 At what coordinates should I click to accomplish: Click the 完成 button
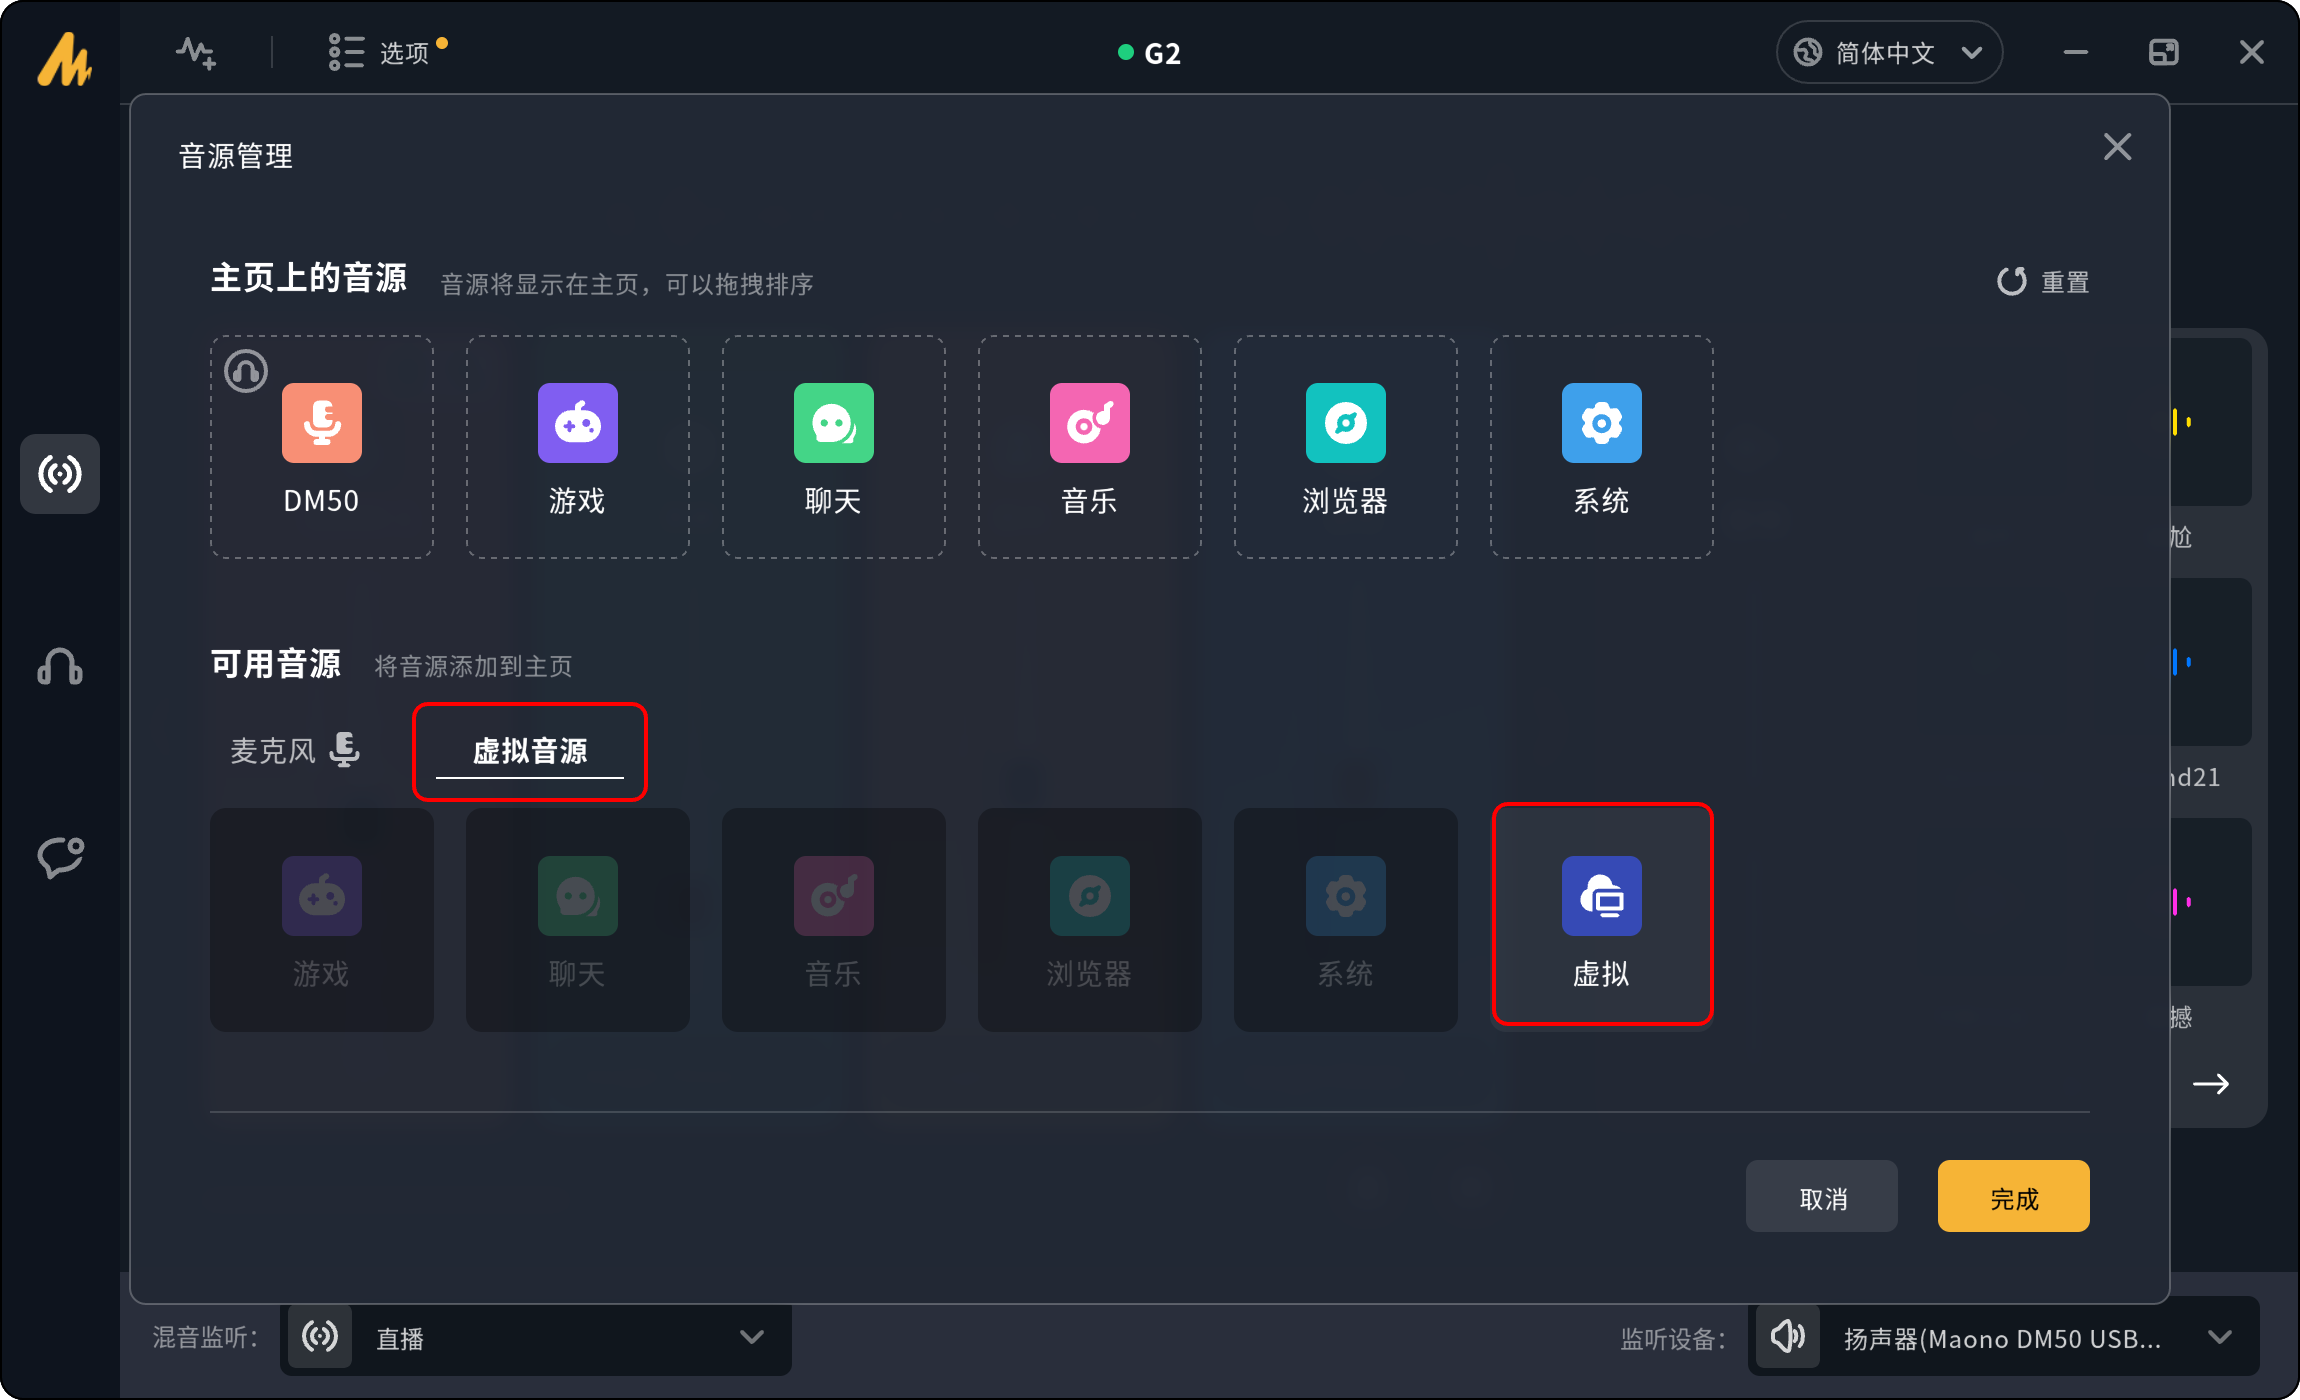tap(2012, 1197)
